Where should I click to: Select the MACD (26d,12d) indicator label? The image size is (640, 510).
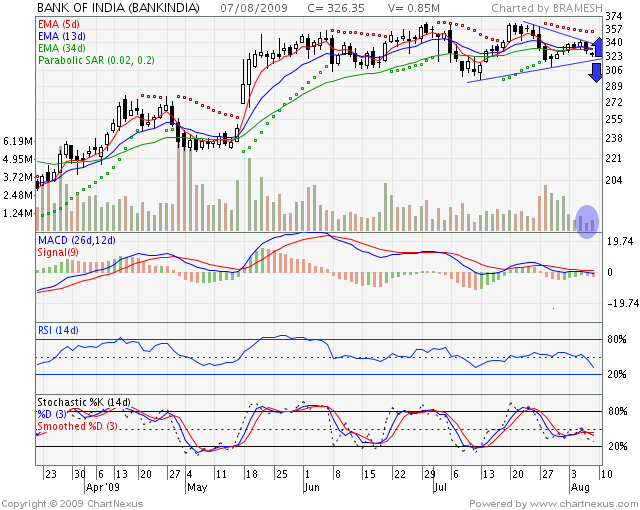76,240
